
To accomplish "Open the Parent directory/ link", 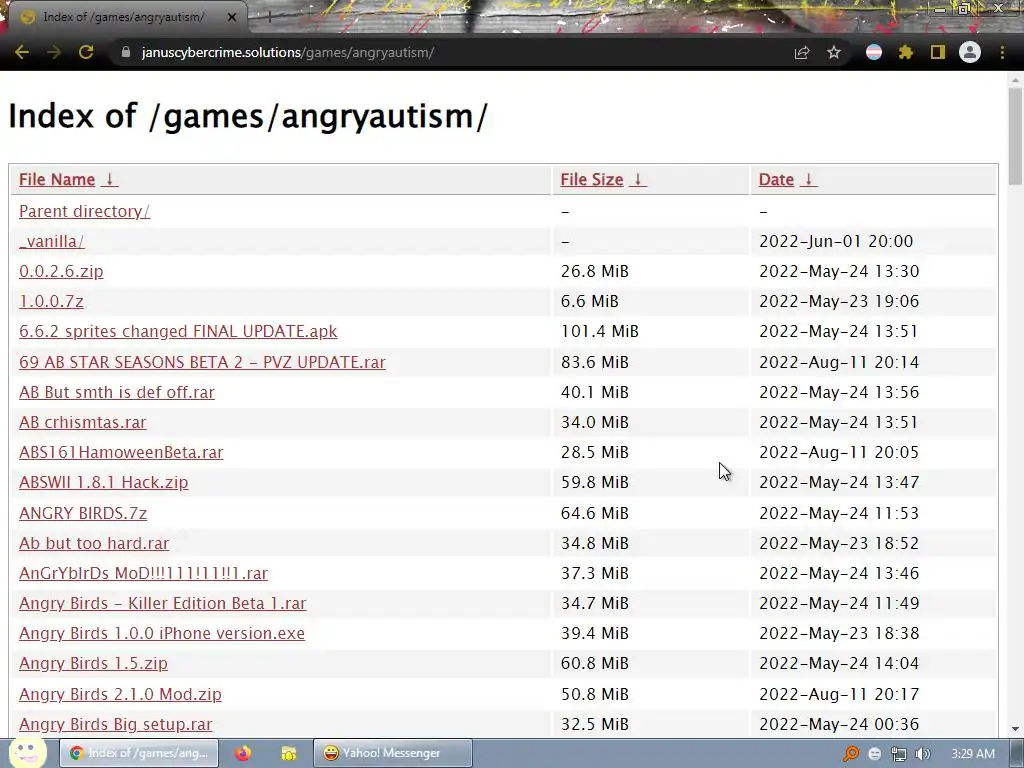I will click(x=84, y=211).
